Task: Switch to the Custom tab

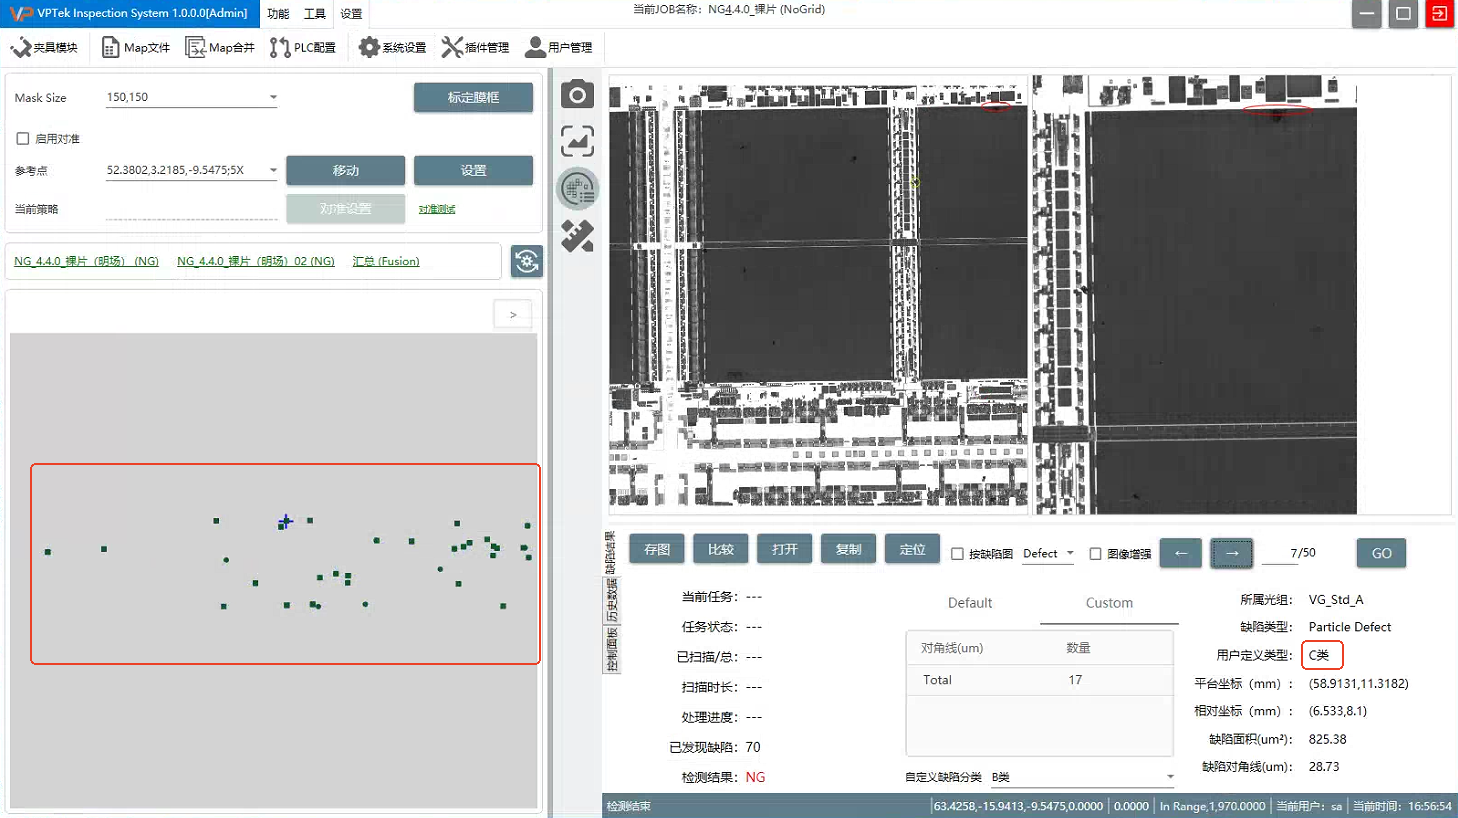Action: pos(1109,603)
